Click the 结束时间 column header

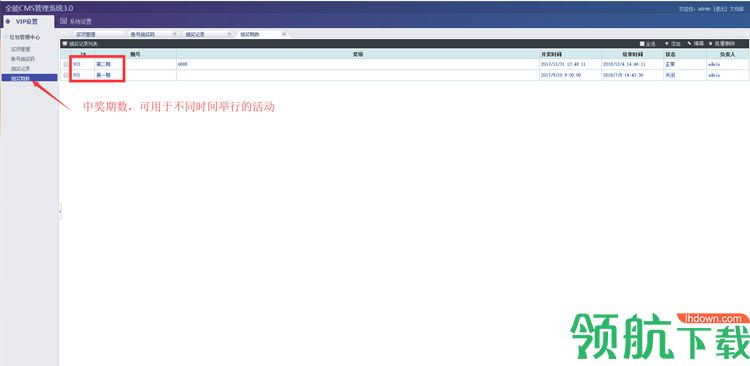[632, 55]
